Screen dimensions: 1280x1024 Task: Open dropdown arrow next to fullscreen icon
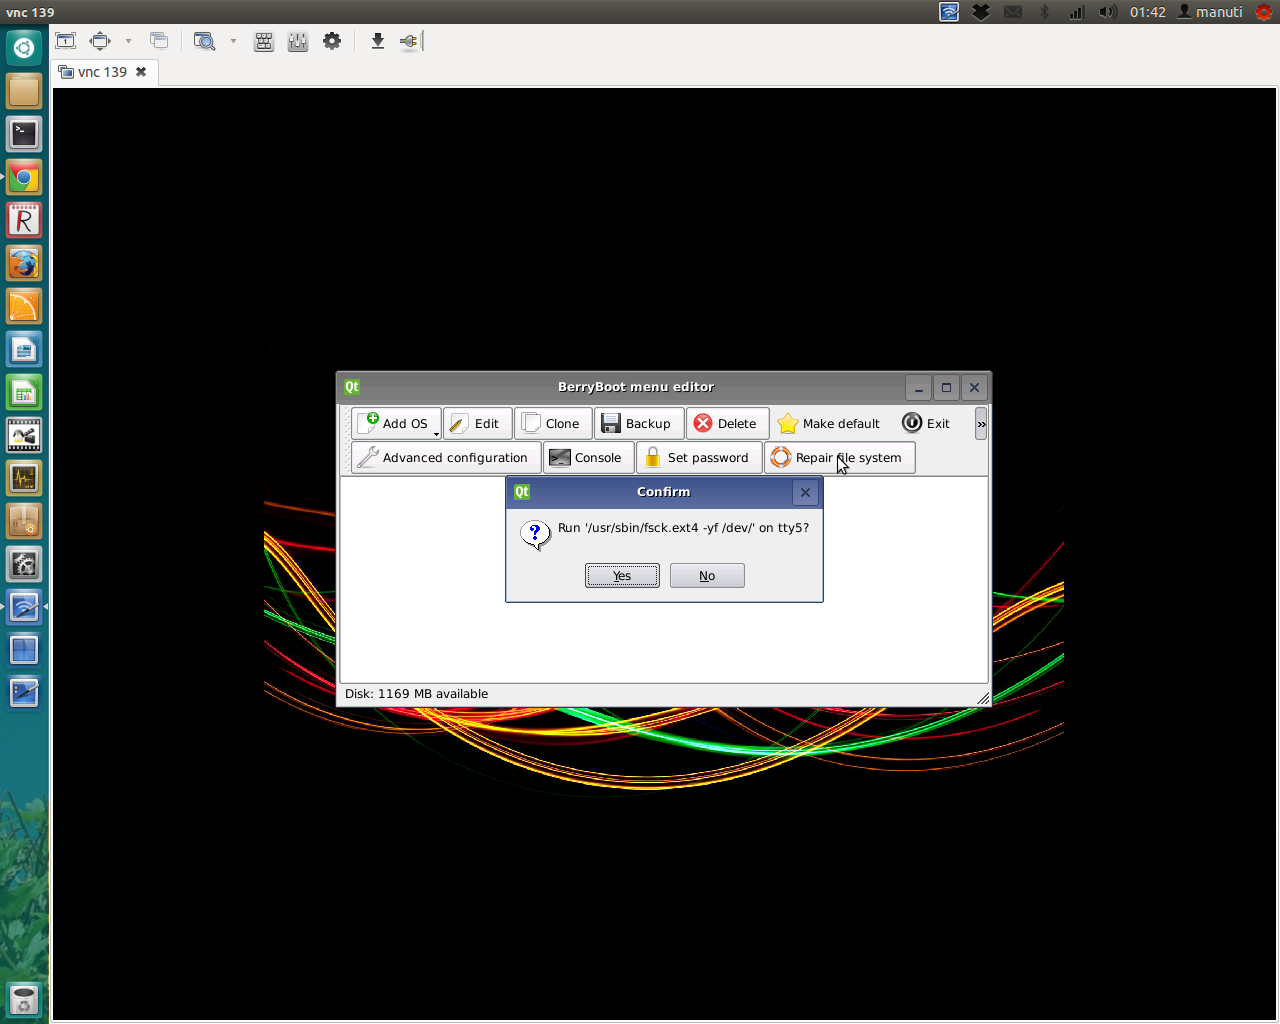click(128, 41)
